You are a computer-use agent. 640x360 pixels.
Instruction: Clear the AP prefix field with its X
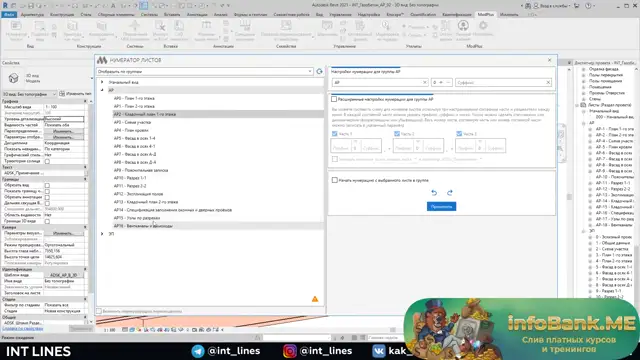pos(424,82)
